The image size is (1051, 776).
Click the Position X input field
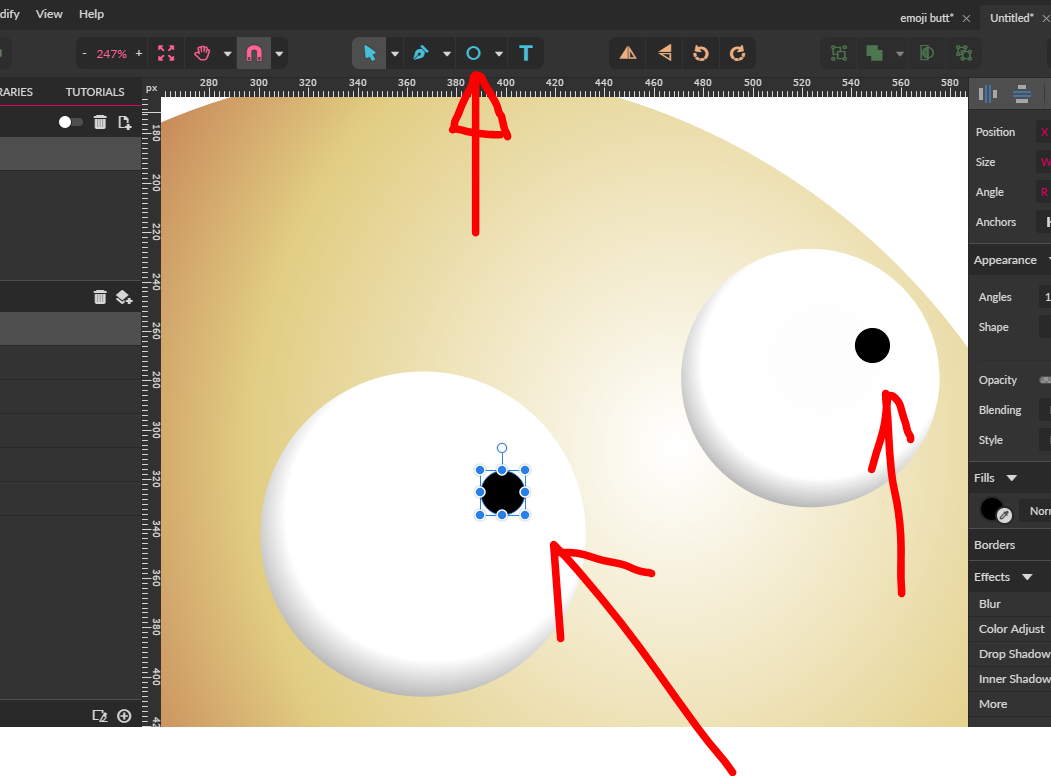1044,132
